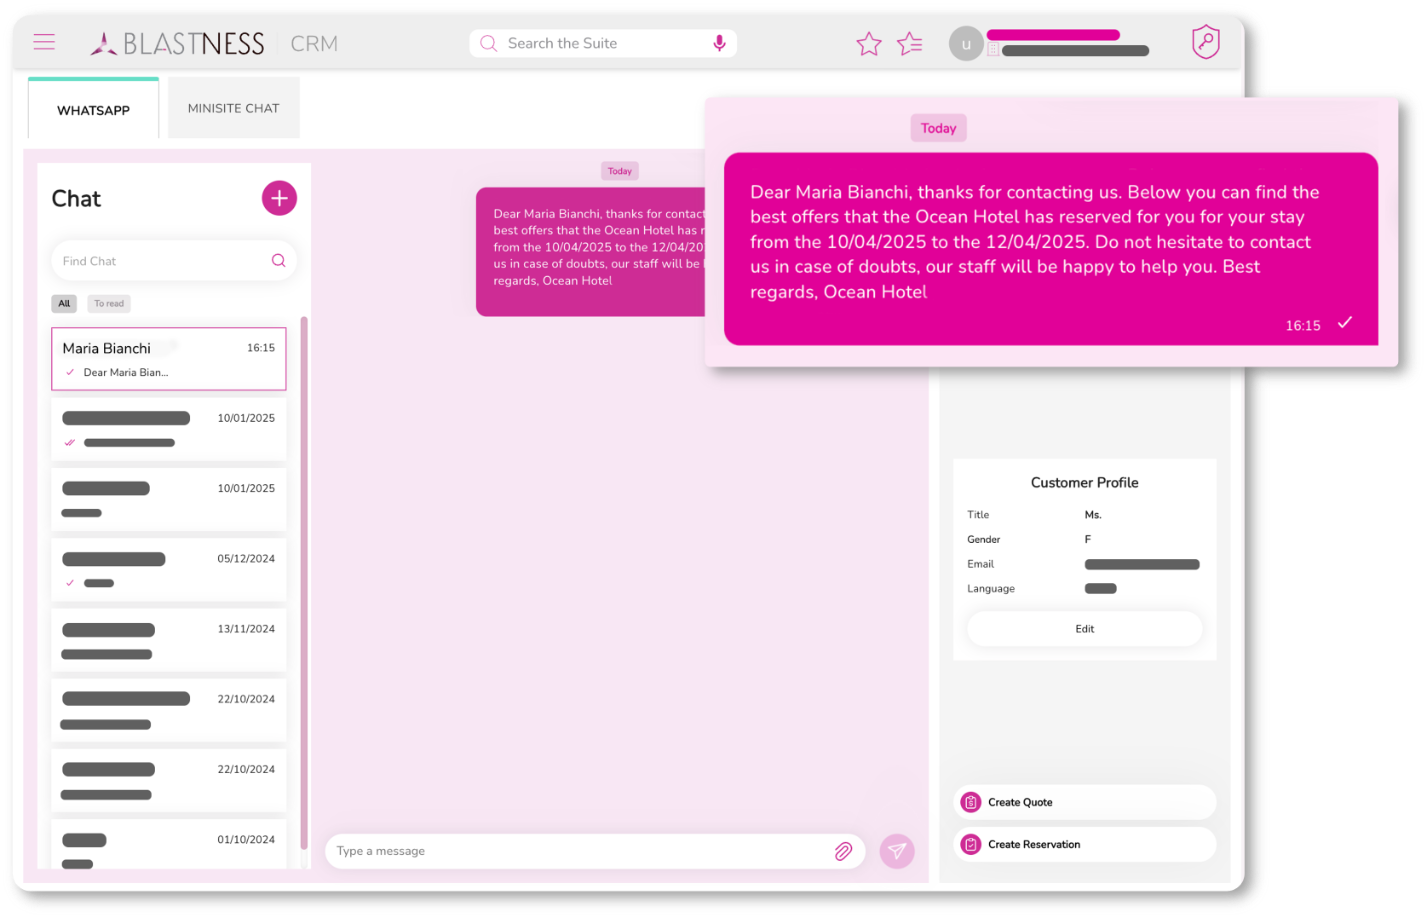Click the Create Quote button label
Screen dimensions: 1427x918
[x=1020, y=802]
